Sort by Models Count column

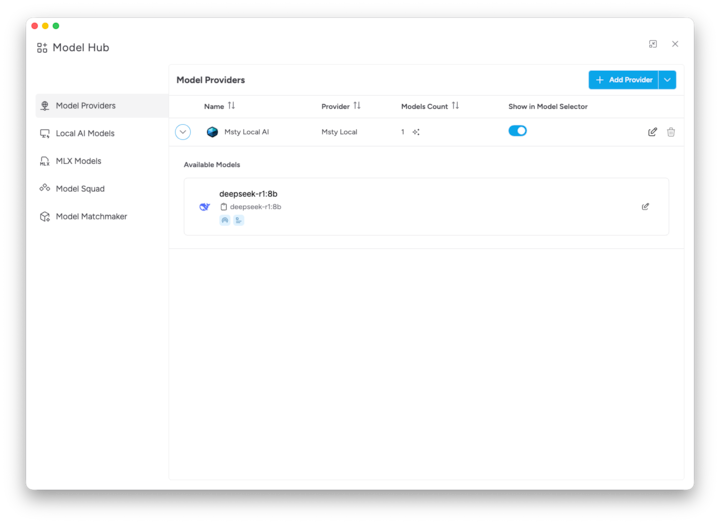pos(455,106)
